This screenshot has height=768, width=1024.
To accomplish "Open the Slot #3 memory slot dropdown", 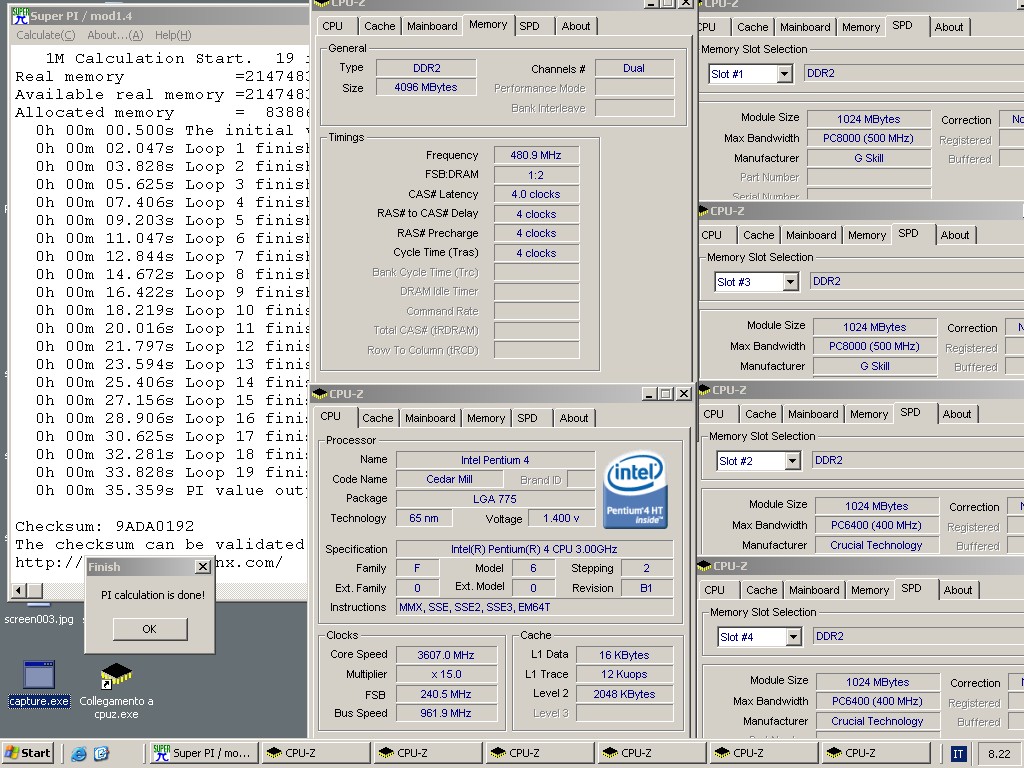I will (790, 282).
